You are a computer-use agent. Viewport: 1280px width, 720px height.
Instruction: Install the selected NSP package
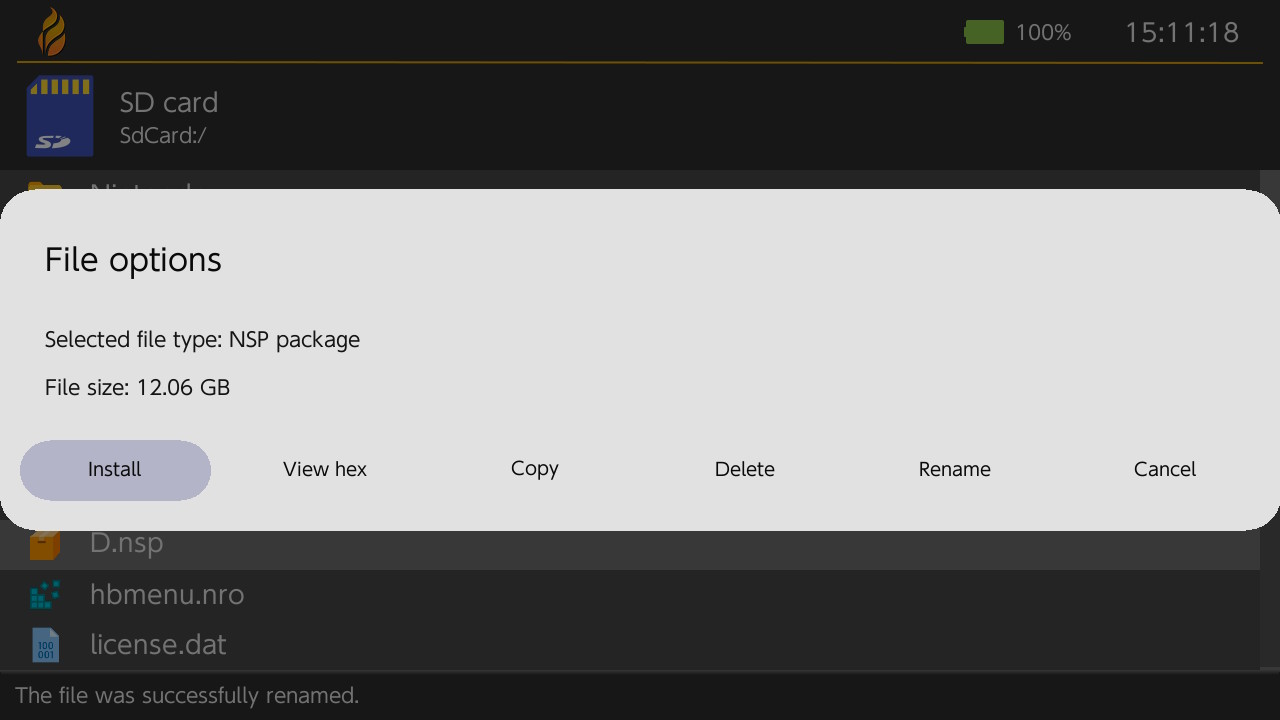pyautogui.click(x=115, y=470)
